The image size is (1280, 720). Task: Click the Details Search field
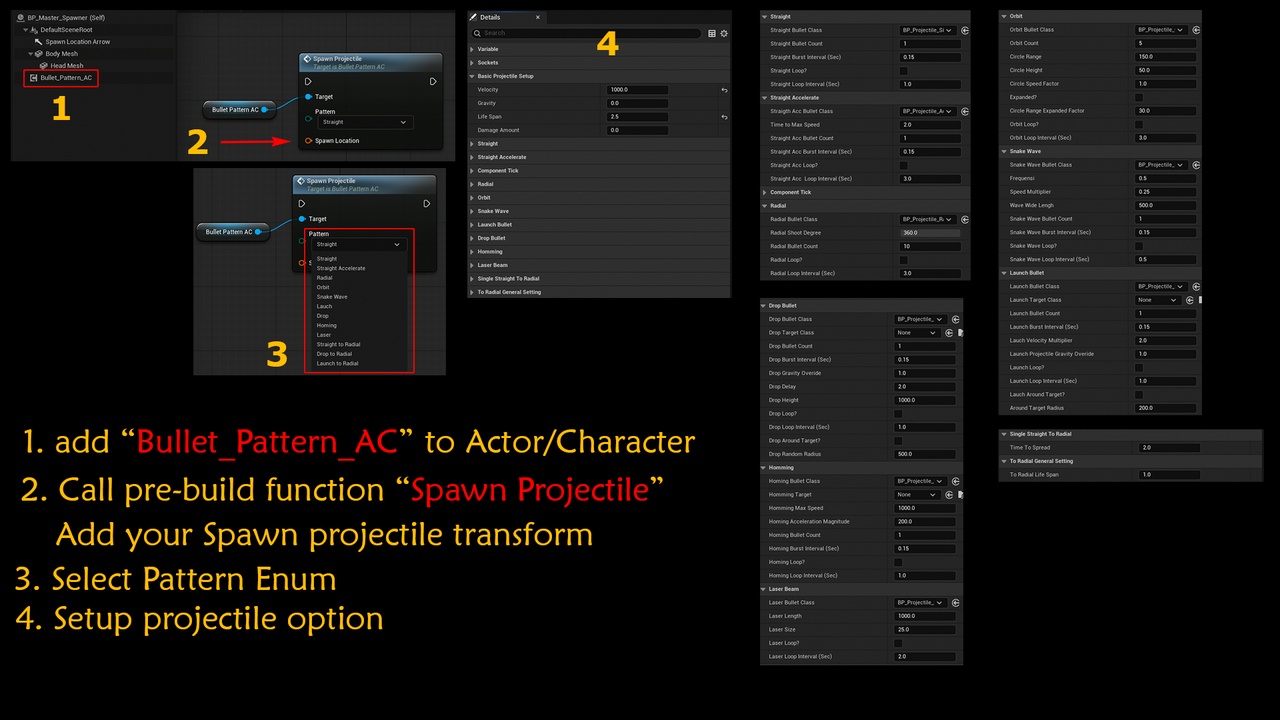[x=588, y=33]
